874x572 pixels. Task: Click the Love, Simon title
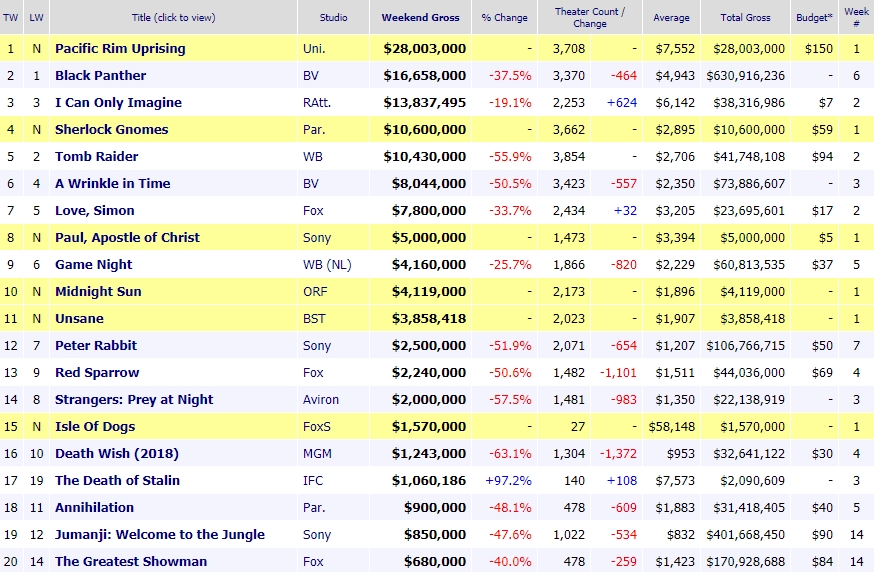tap(95, 211)
